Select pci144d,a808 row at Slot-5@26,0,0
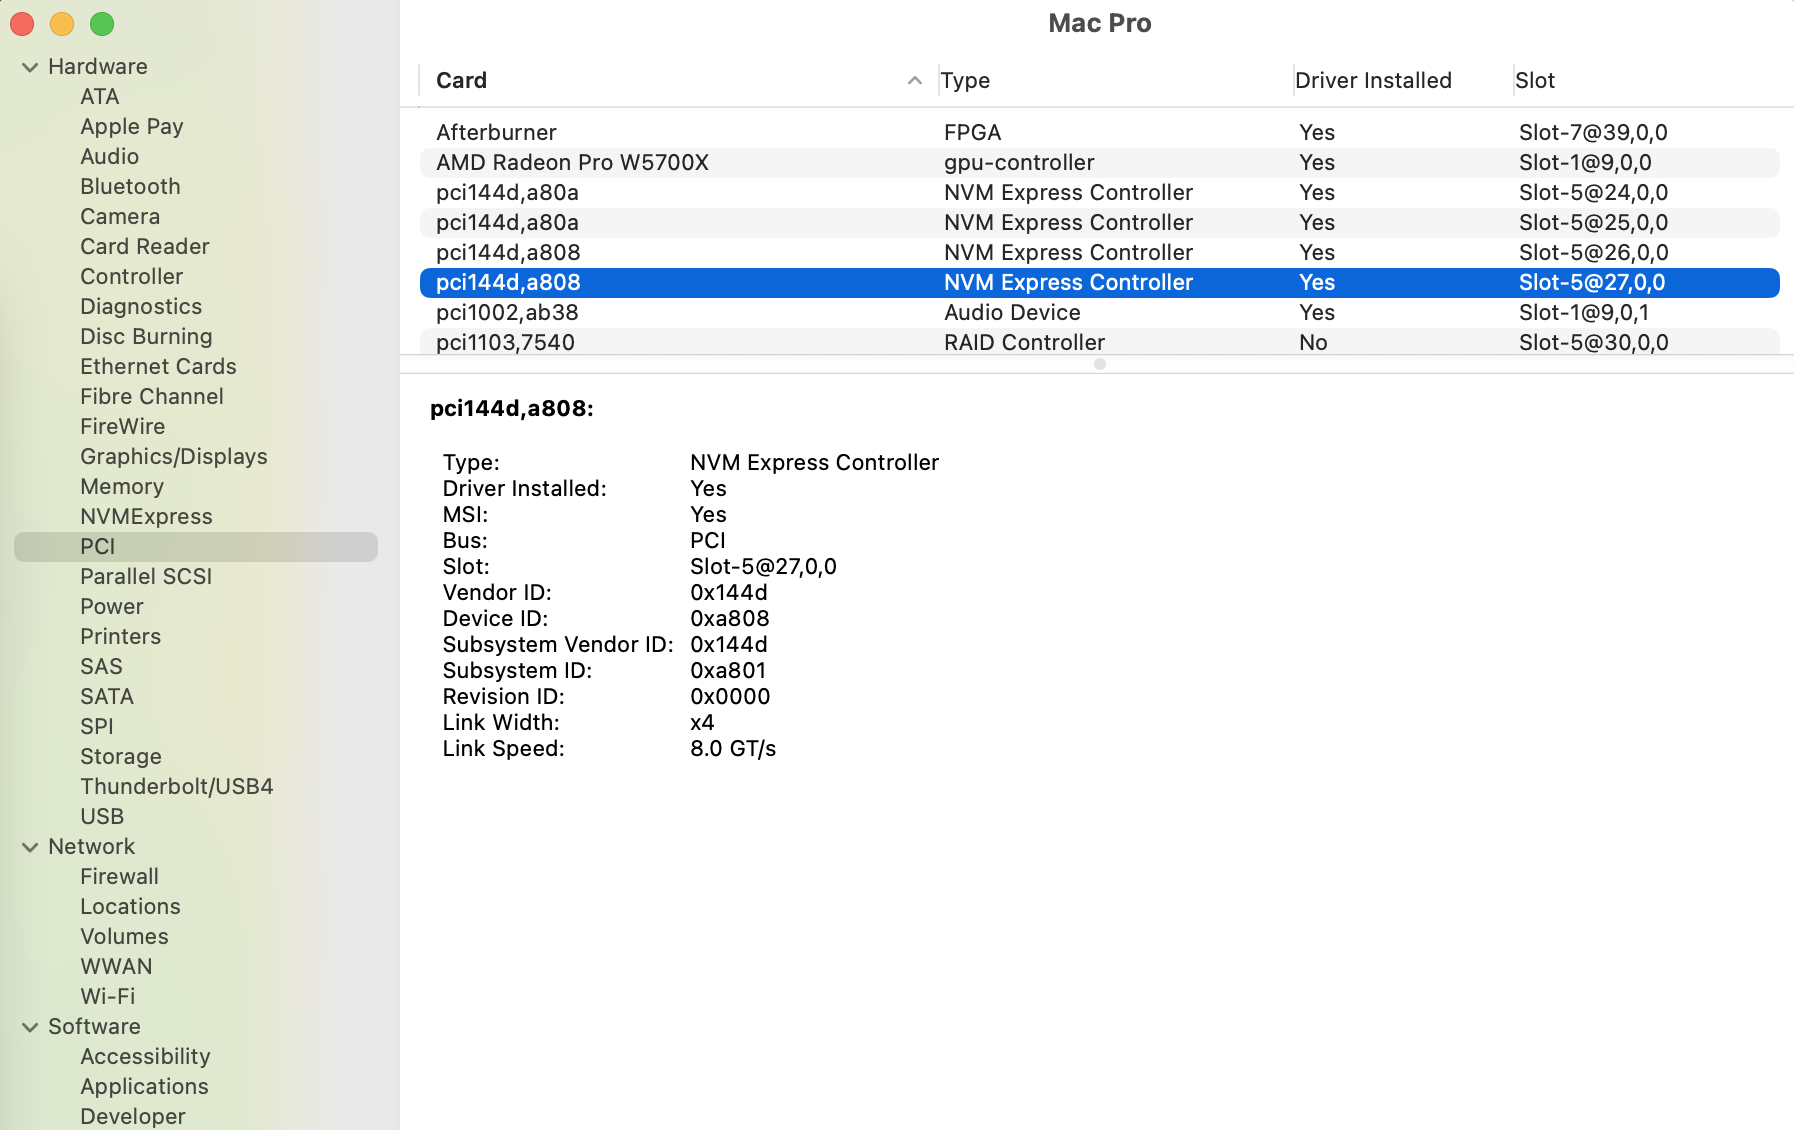 1100,253
